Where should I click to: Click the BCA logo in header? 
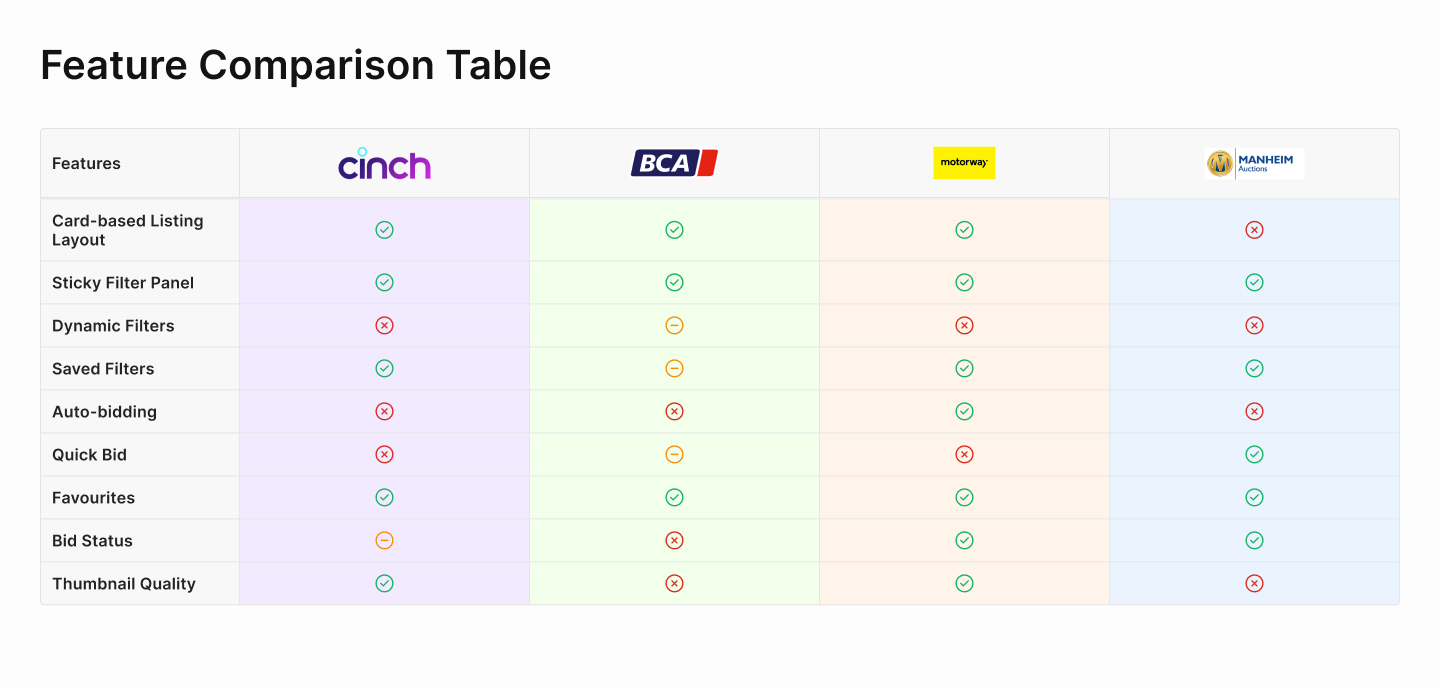tap(674, 163)
